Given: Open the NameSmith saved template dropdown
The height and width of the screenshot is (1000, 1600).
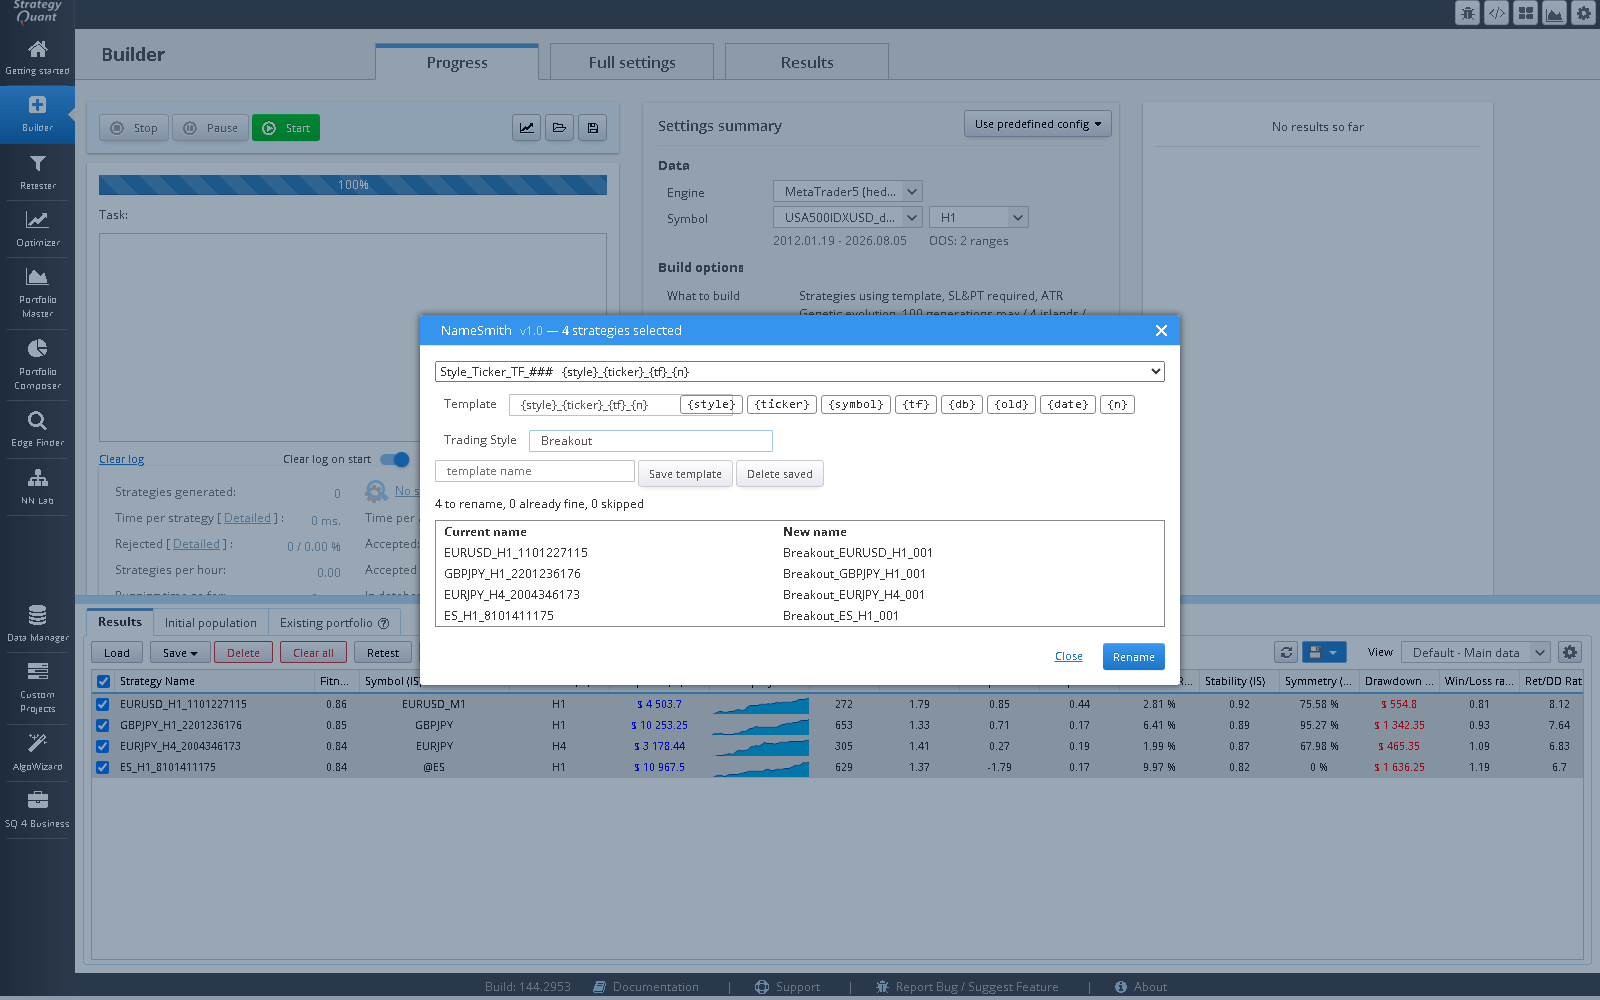Looking at the screenshot, I should (x=800, y=372).
